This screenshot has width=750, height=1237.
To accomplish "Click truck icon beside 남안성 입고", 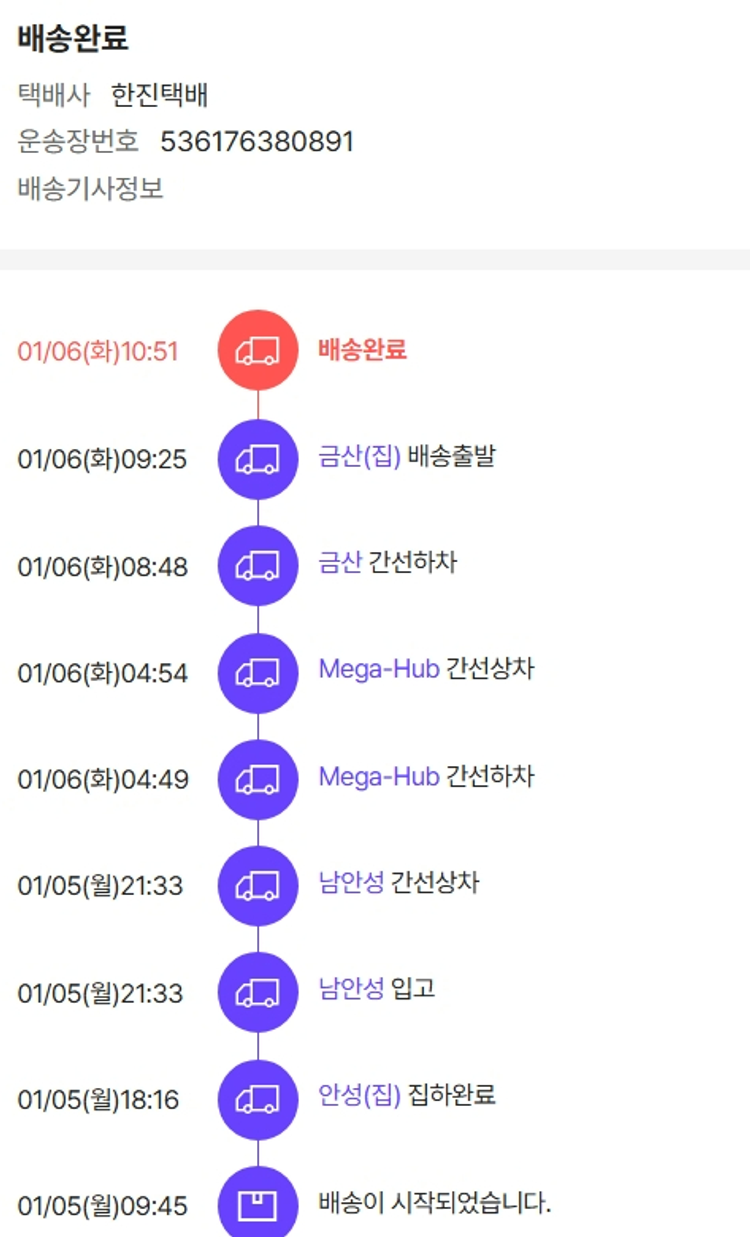I will pyautogui.click(x=258, y=992).
